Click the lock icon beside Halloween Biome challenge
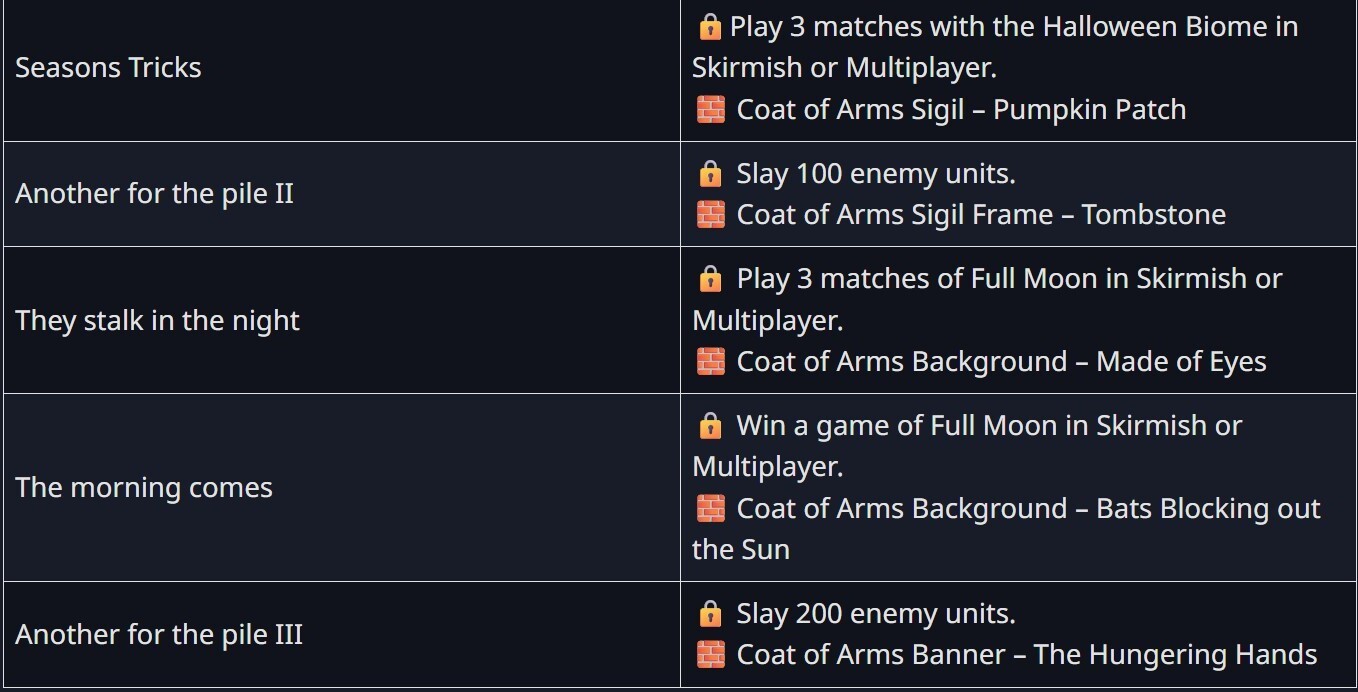 [x=709, y=27]
